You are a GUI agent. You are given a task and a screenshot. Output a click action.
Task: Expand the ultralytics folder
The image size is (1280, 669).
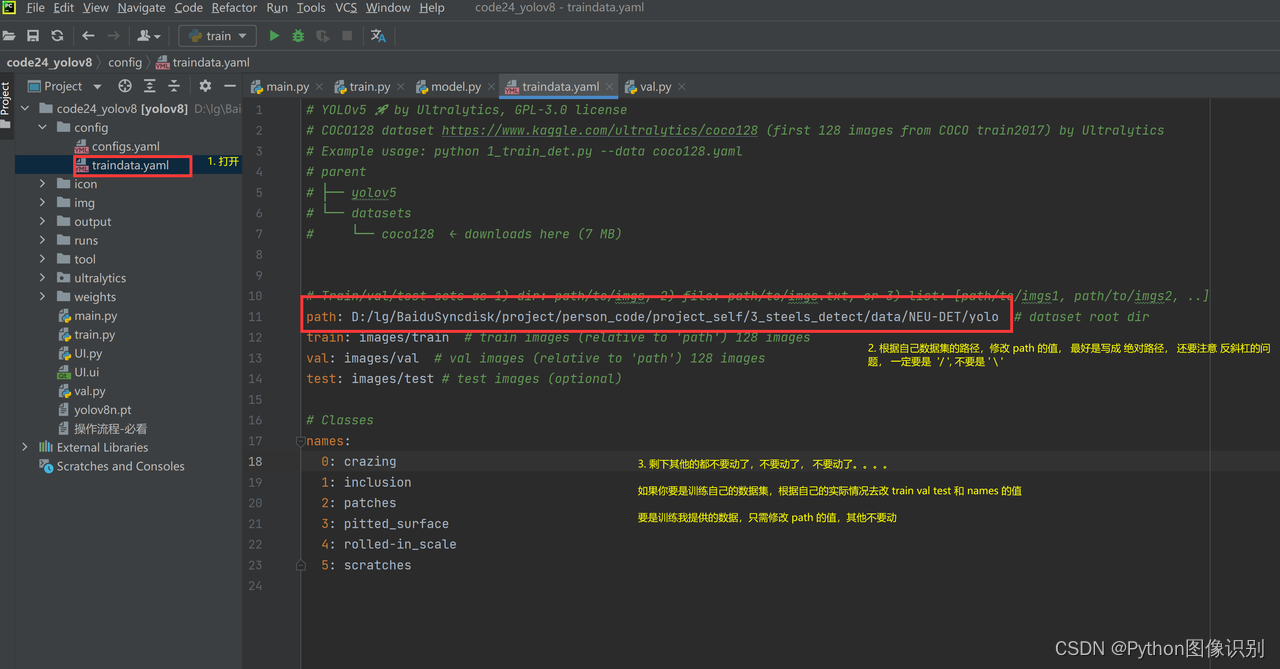(x=42, y=278)
